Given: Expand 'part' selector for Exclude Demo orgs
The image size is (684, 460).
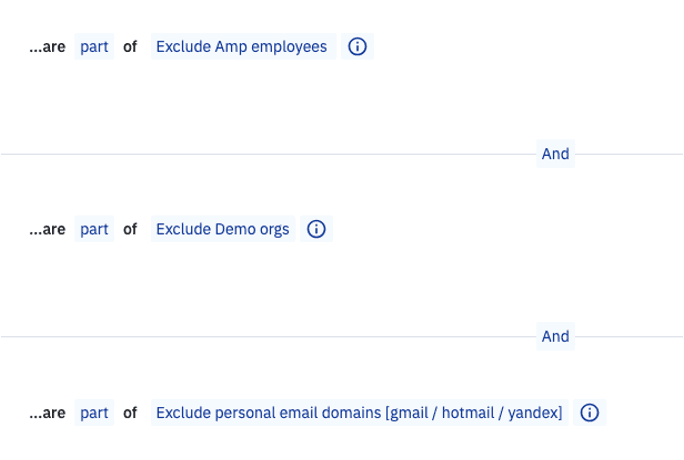Looking at the screenshot, I should click(x=94, y=229).
